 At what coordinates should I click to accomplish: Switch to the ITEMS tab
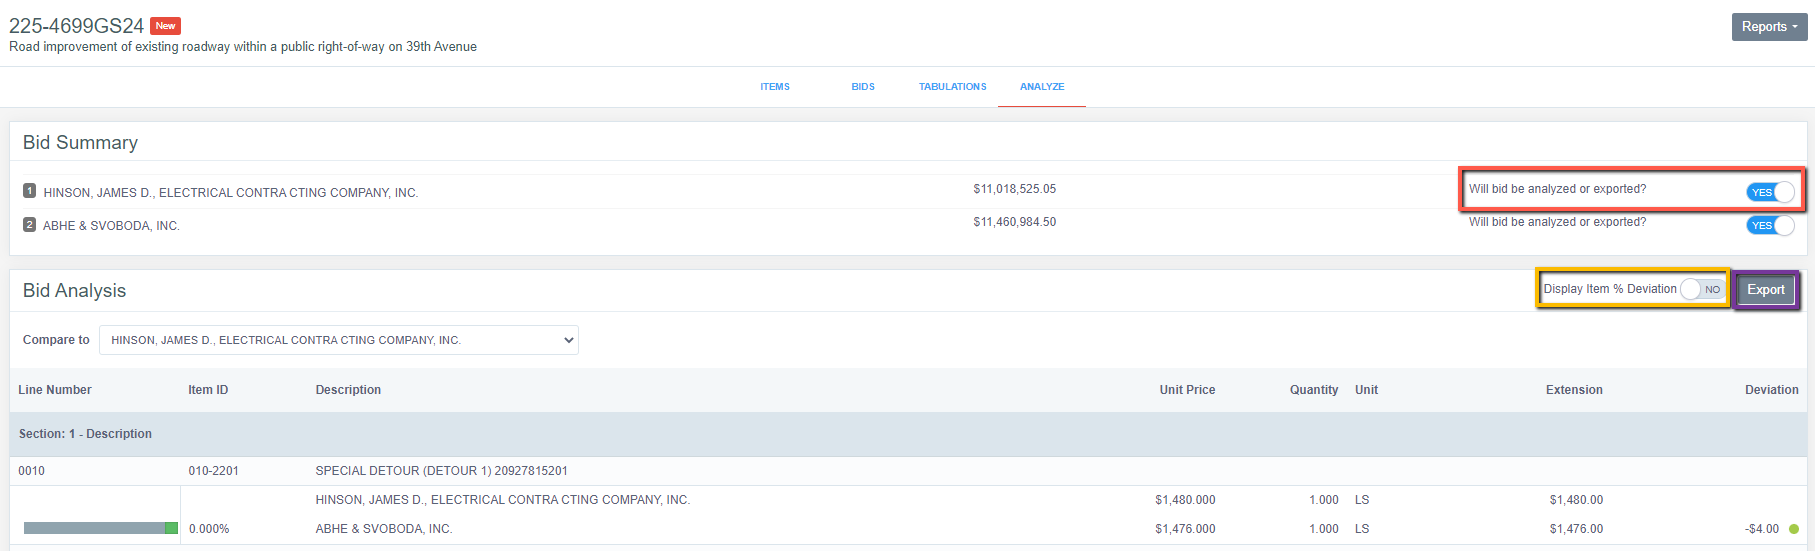tap(774, 87)
